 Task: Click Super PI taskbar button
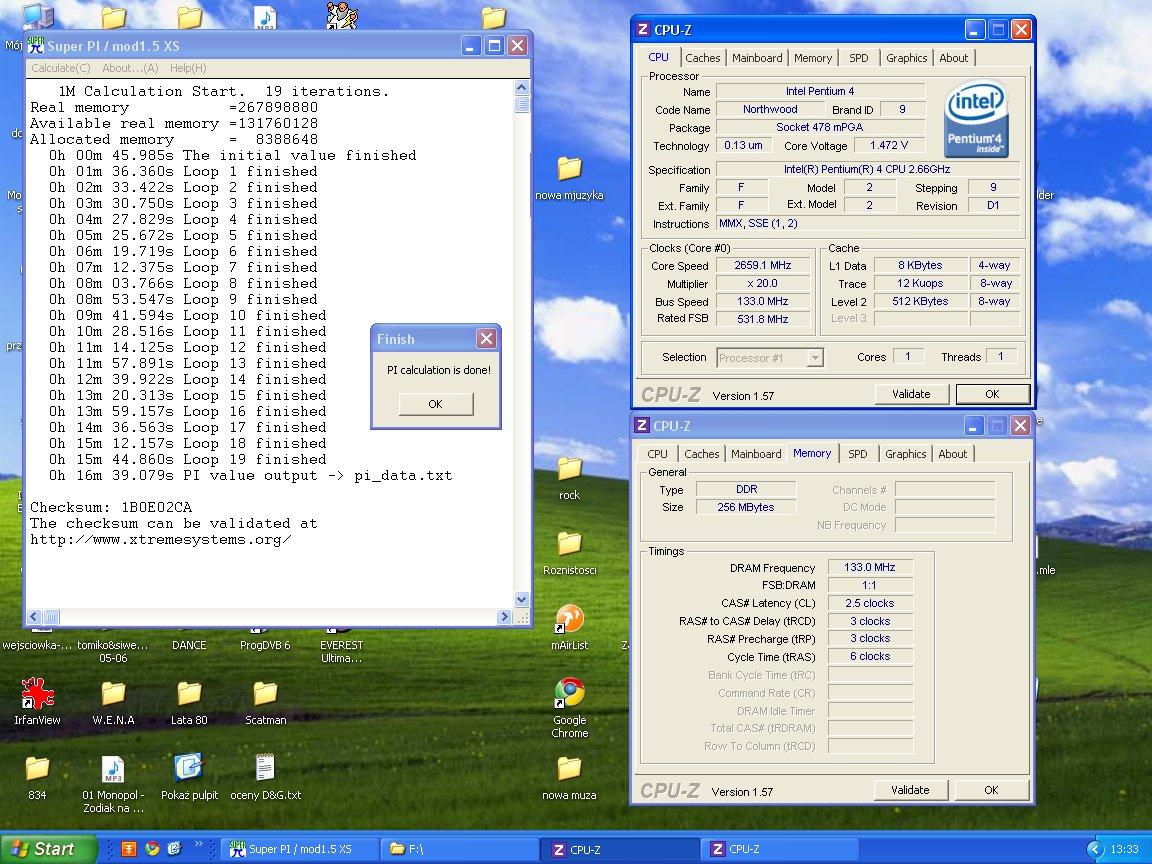pos(300,849)
